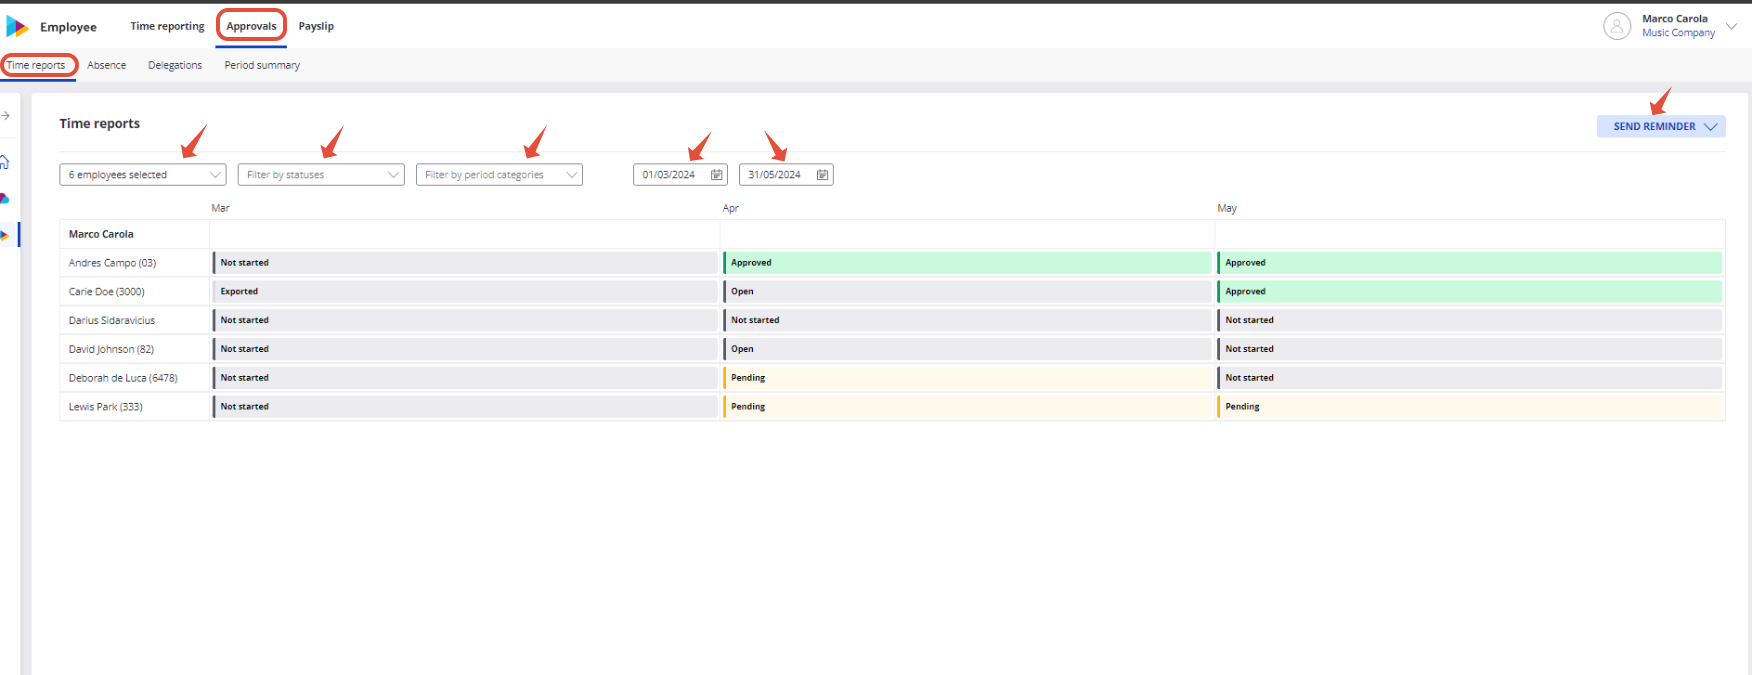Open the Filter by statuses dropdown

(321, 175)
